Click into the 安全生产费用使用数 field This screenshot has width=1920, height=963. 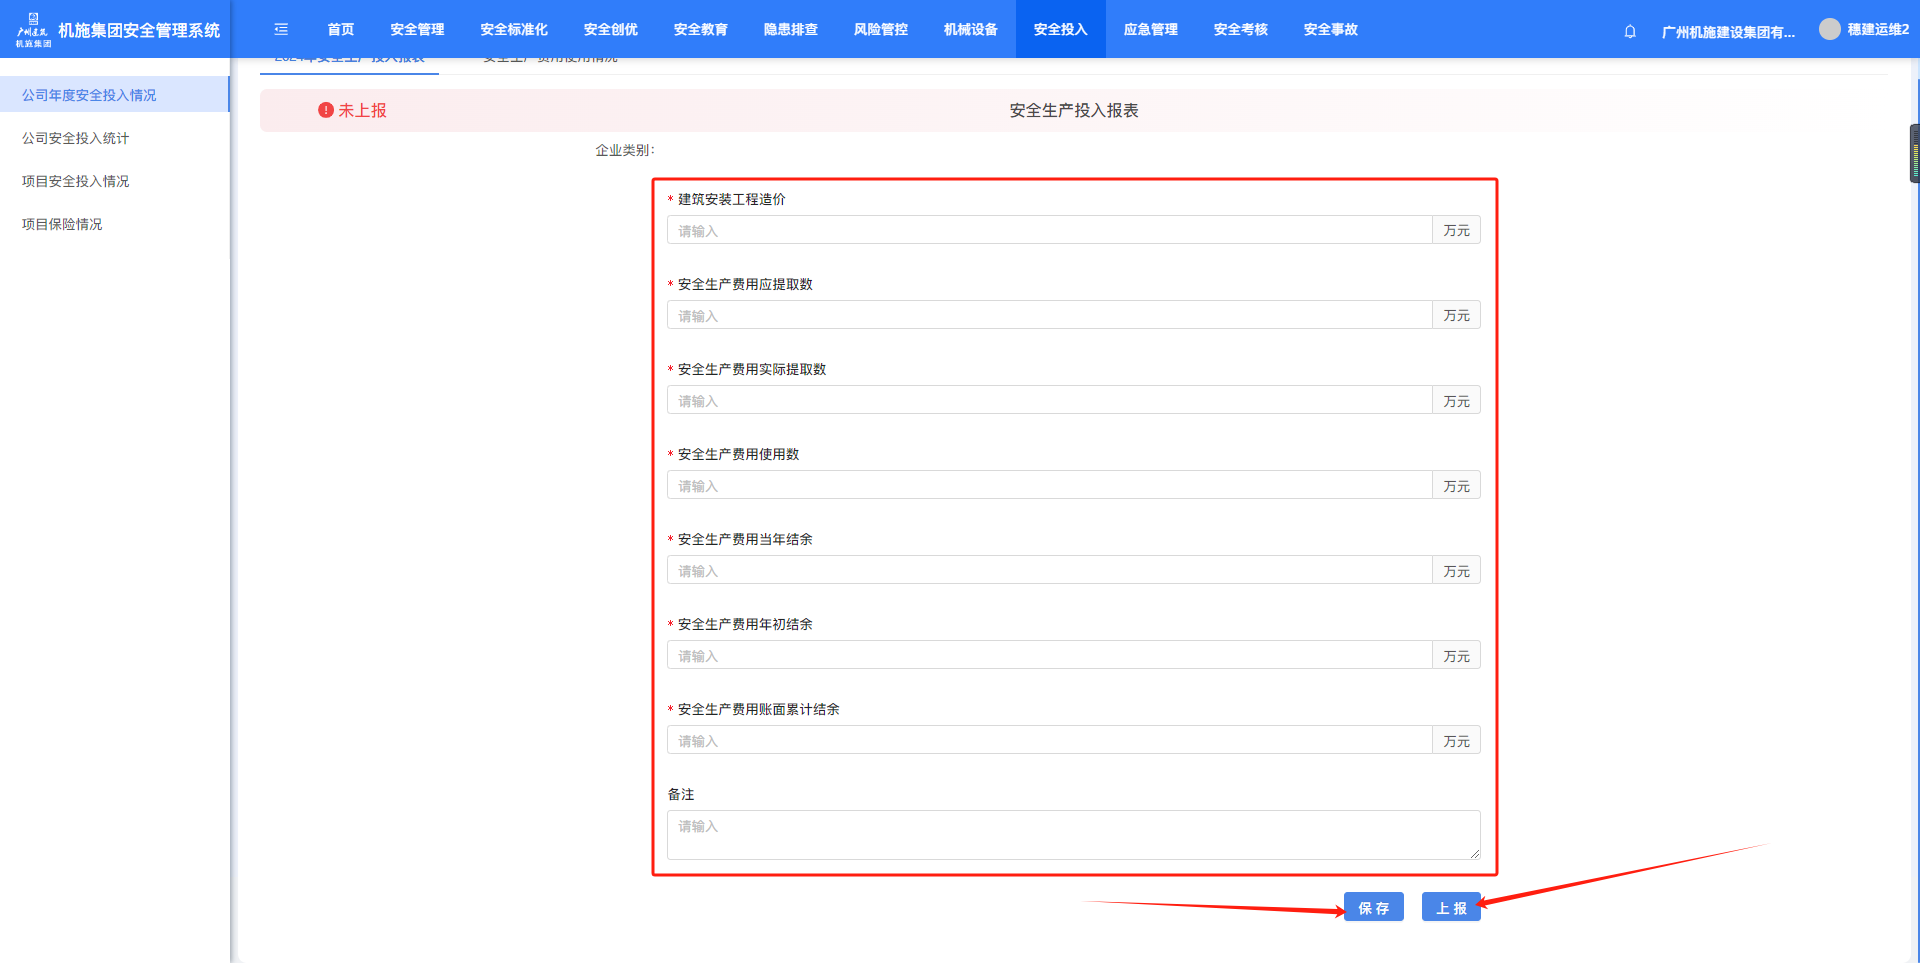point(1049,486)
